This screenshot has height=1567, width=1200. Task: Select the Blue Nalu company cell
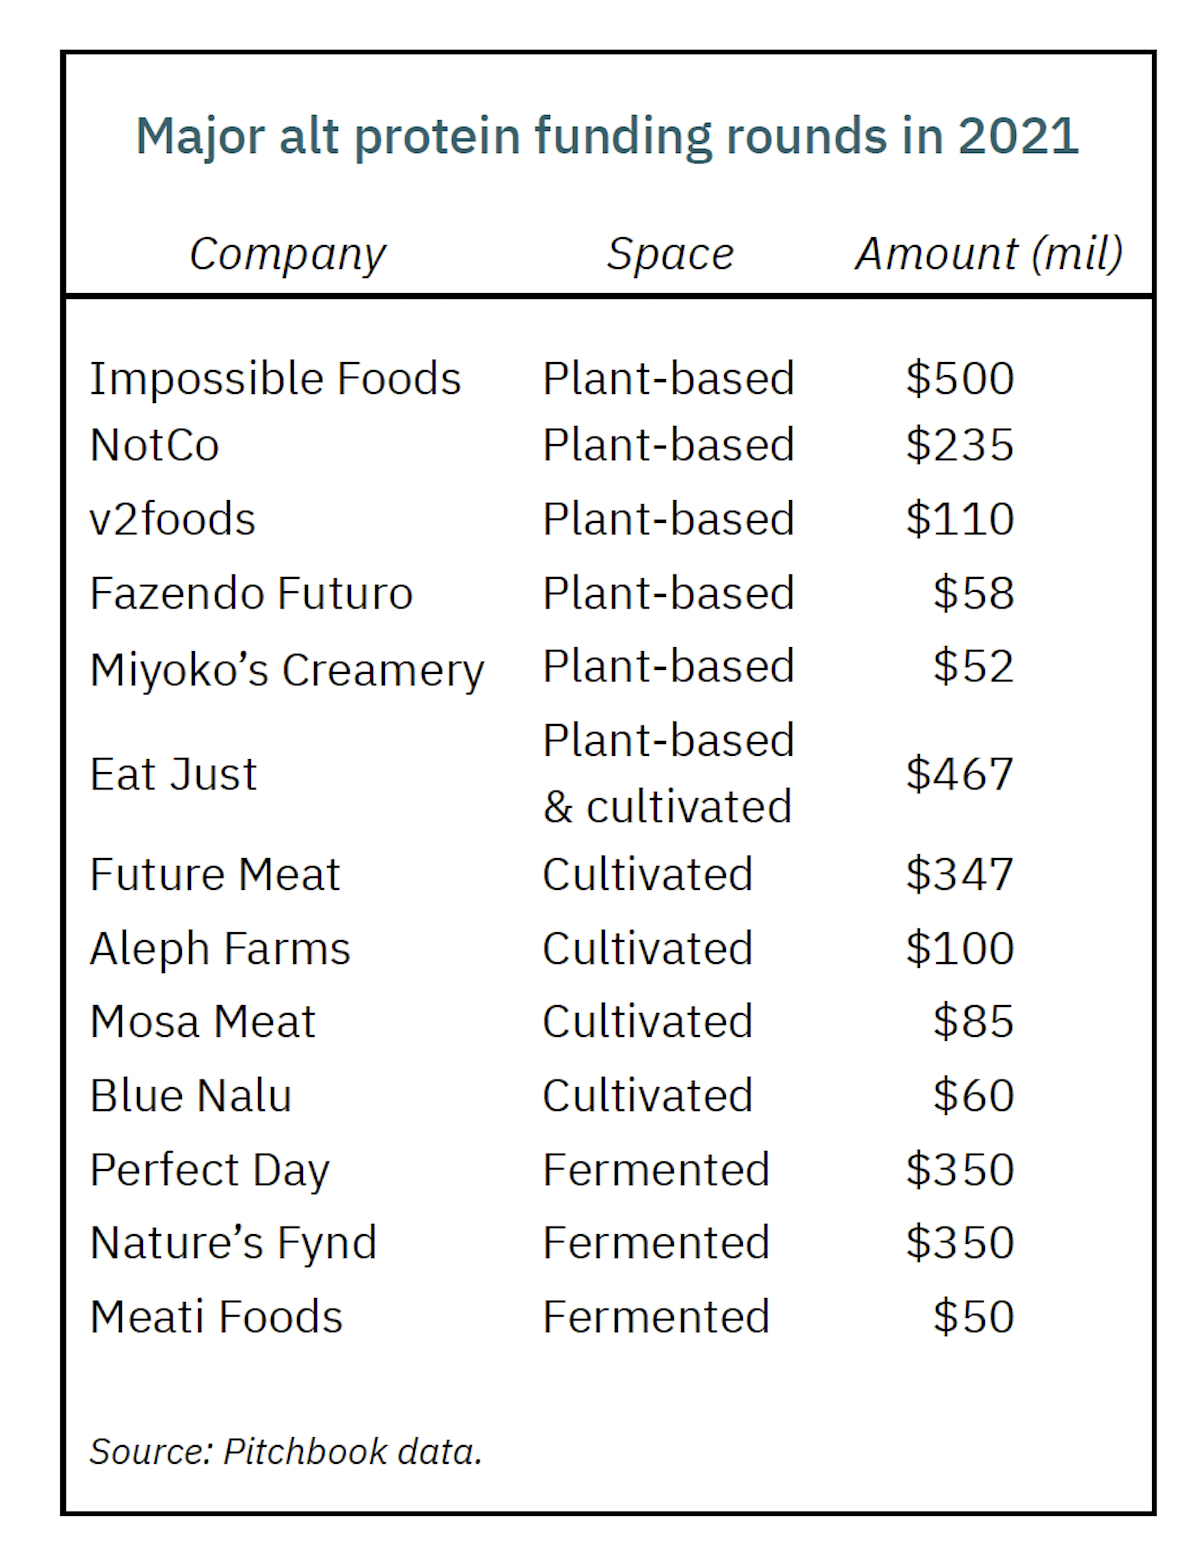tap(190, 1096)
